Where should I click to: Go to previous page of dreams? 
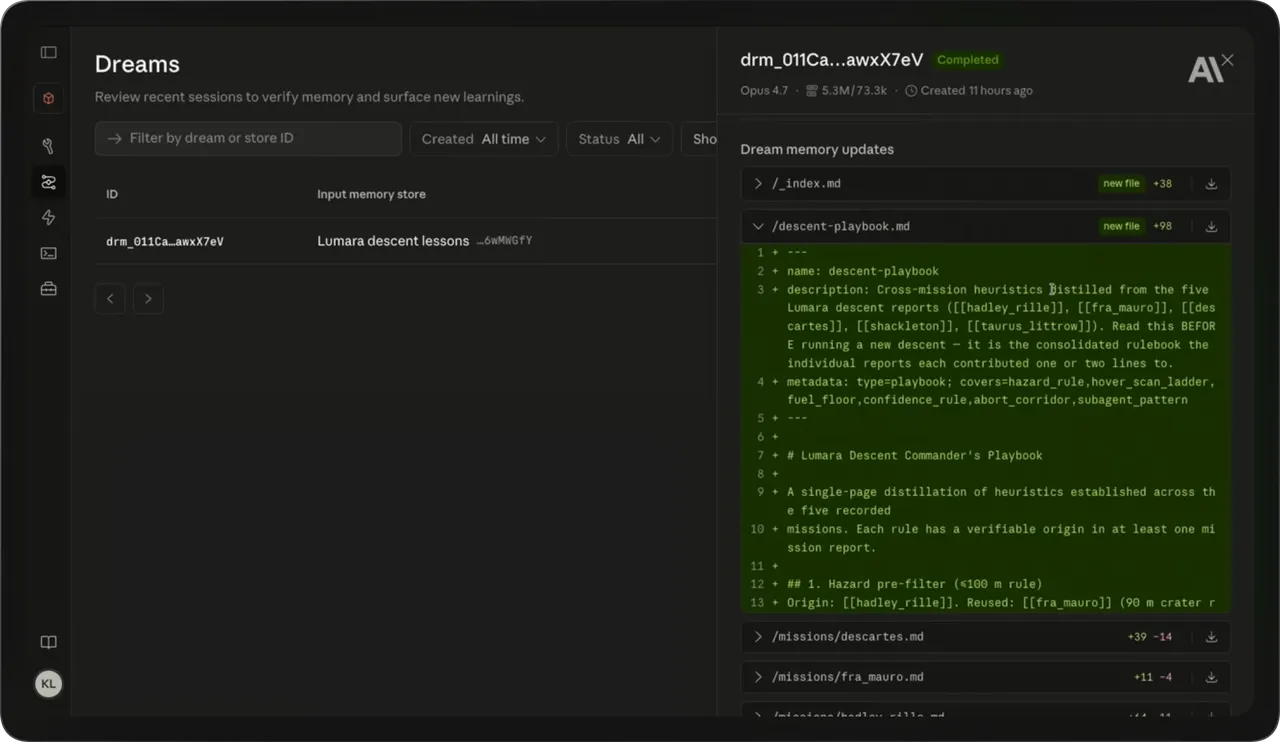110,299
